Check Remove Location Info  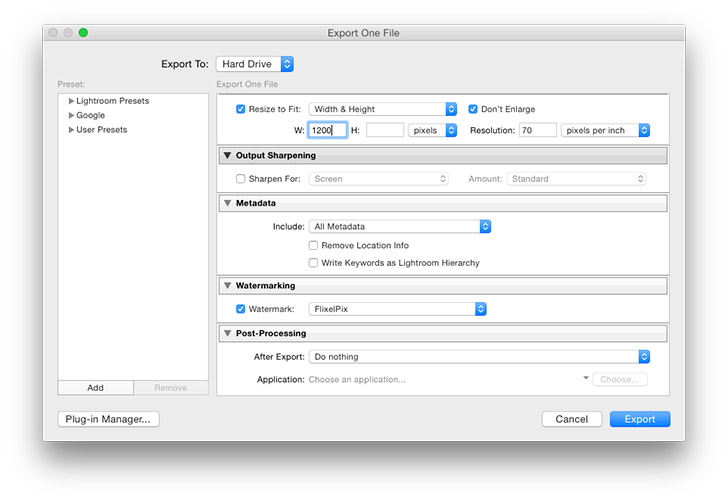[313, 245]
